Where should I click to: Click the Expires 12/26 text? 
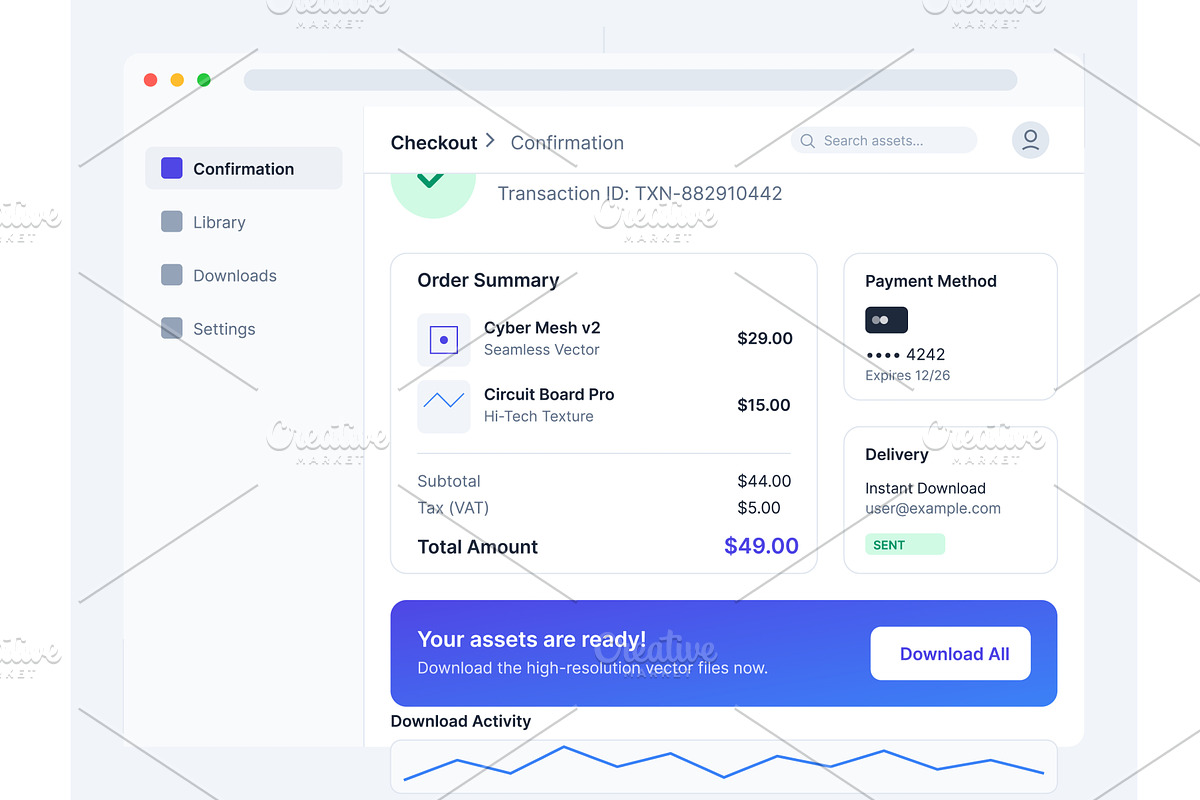908,376
